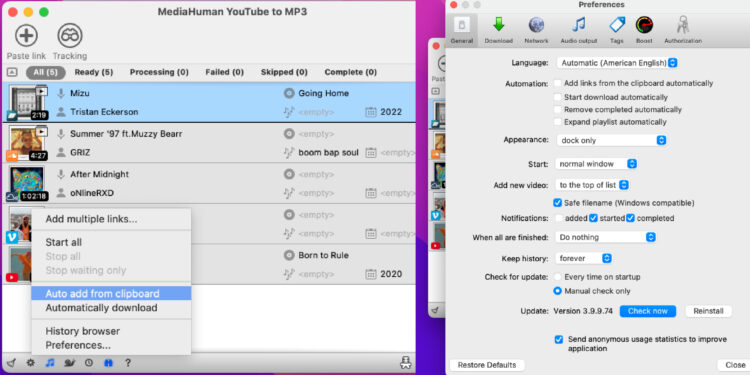Open the Boost preferences tab
This screenshot has height=375, width=750.
point(644,31)
